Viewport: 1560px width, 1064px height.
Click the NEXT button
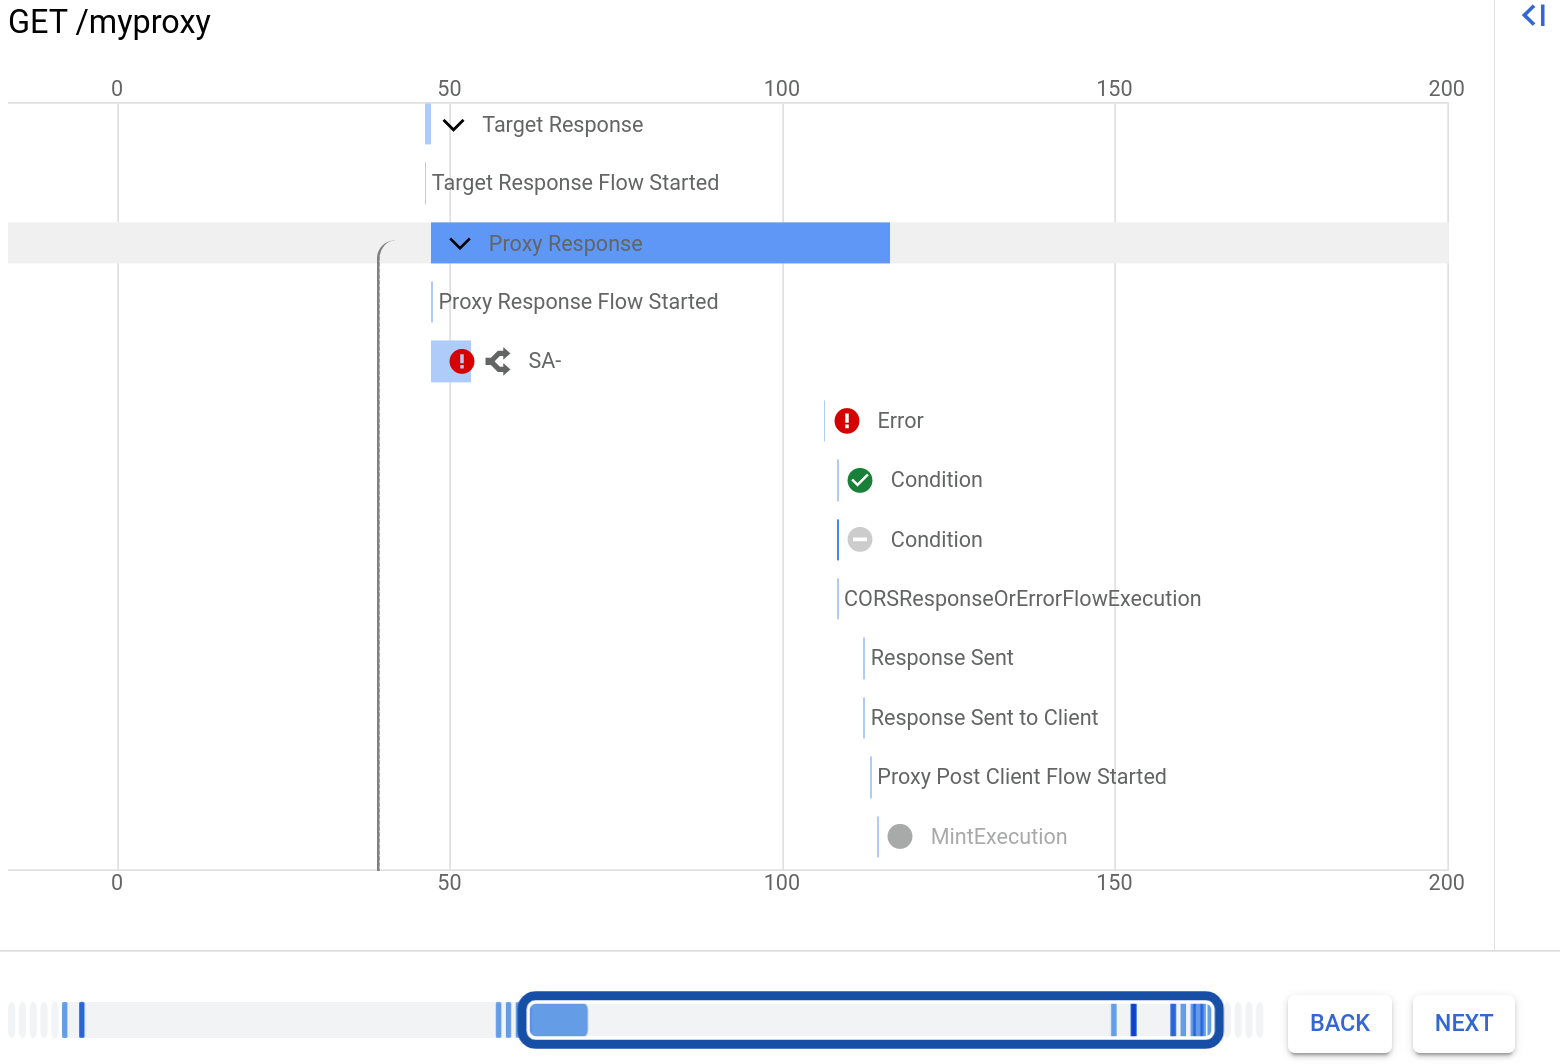point(1463,1023)
